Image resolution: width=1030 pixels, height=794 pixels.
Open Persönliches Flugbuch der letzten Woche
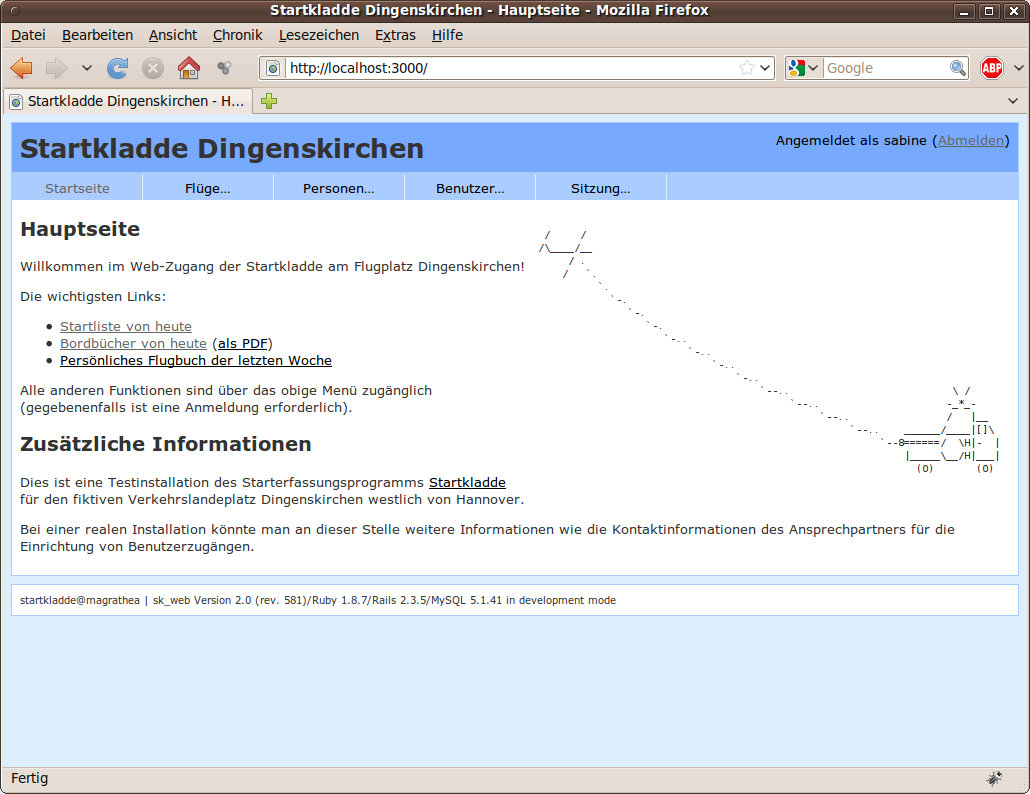(196, 361)
